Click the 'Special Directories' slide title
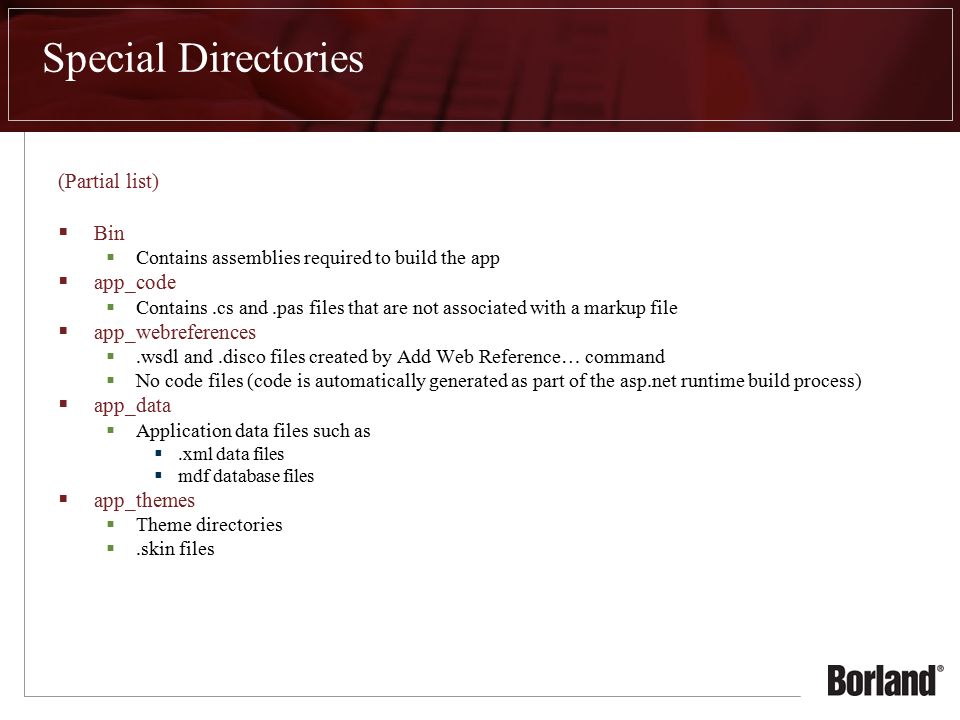Viewport: 960px width, 720px height. [203, 59]
